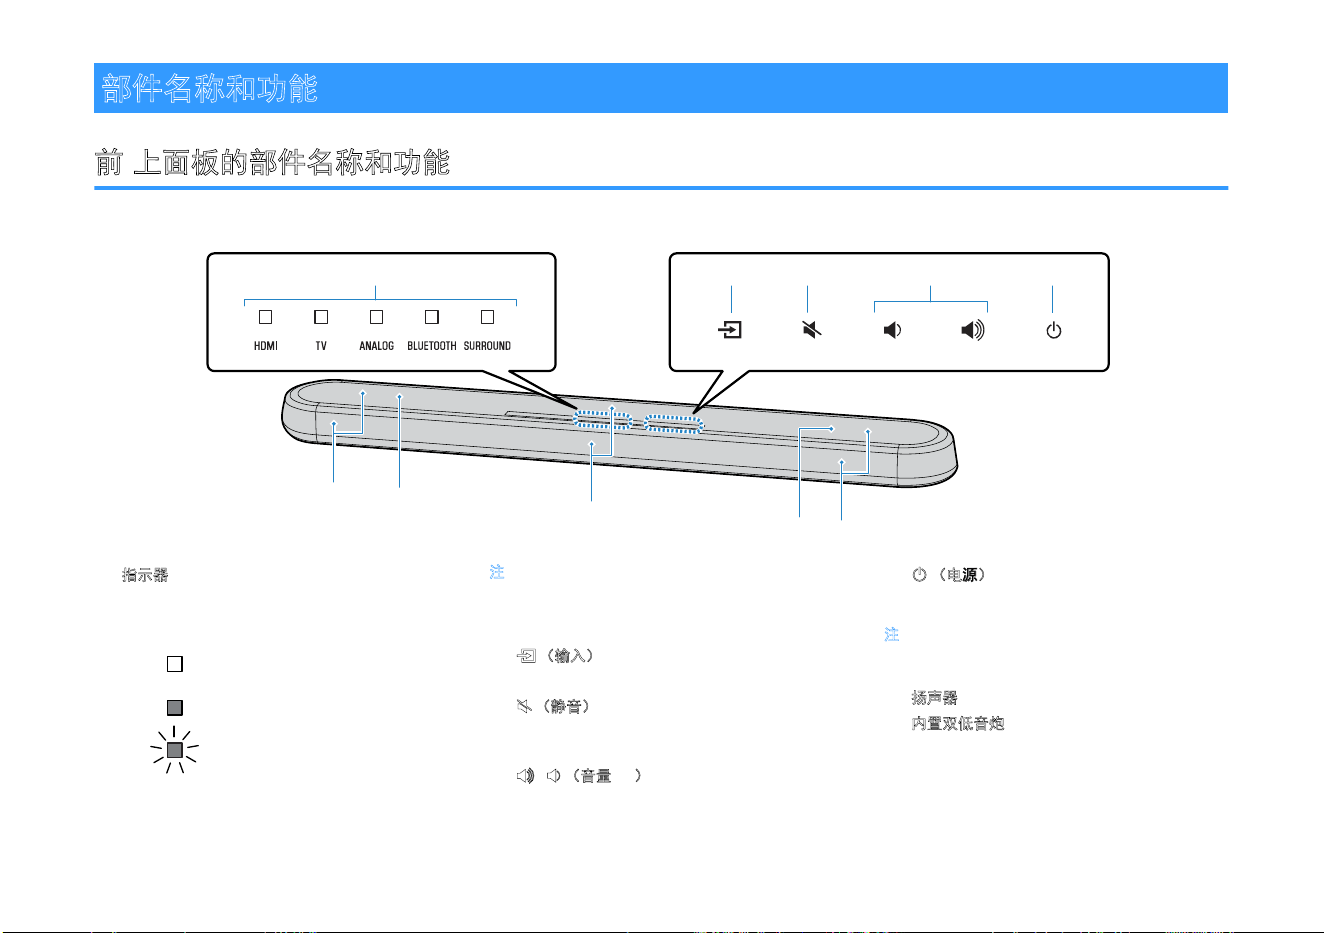Click the SURROUND indicator square
This screenshot has height=933, width=1324.
[487, 317]
